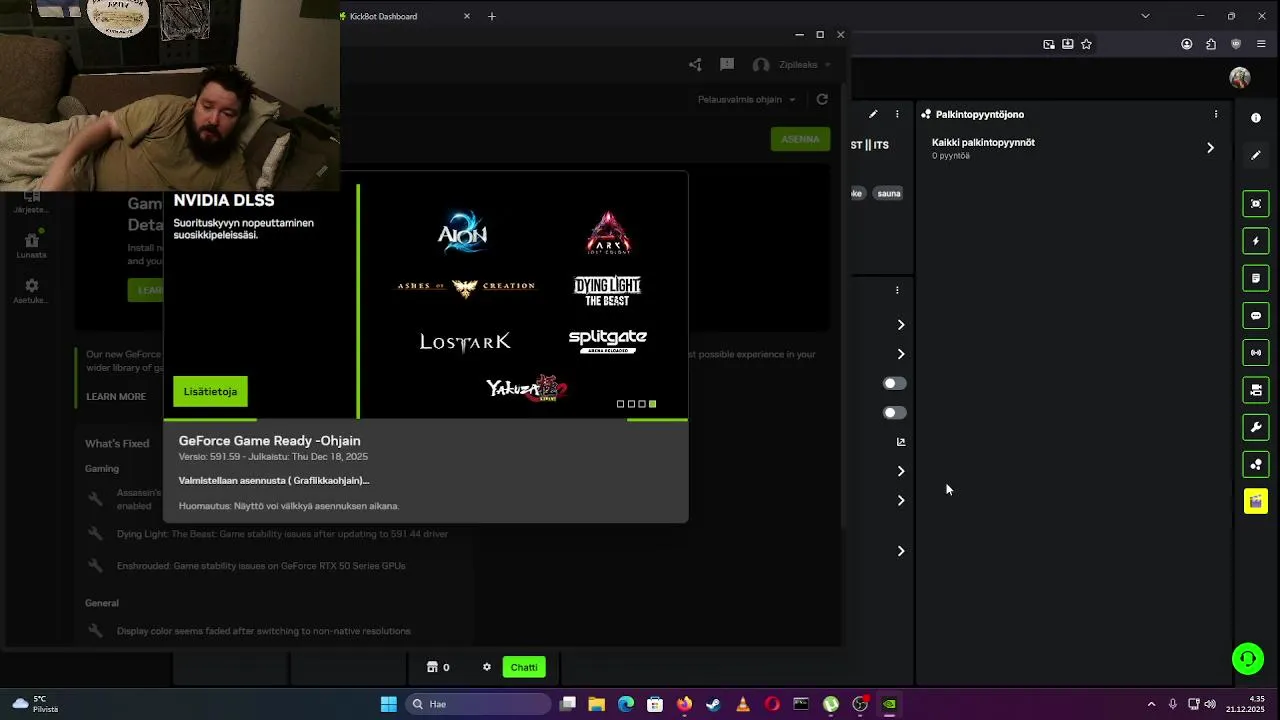Bookmark this page with the star icon

1086,44
